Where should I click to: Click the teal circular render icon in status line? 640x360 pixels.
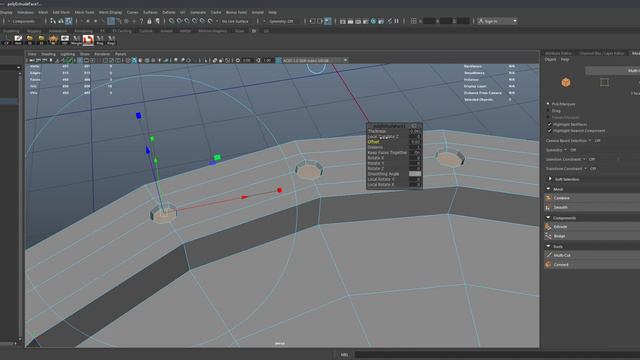point(373,21)
